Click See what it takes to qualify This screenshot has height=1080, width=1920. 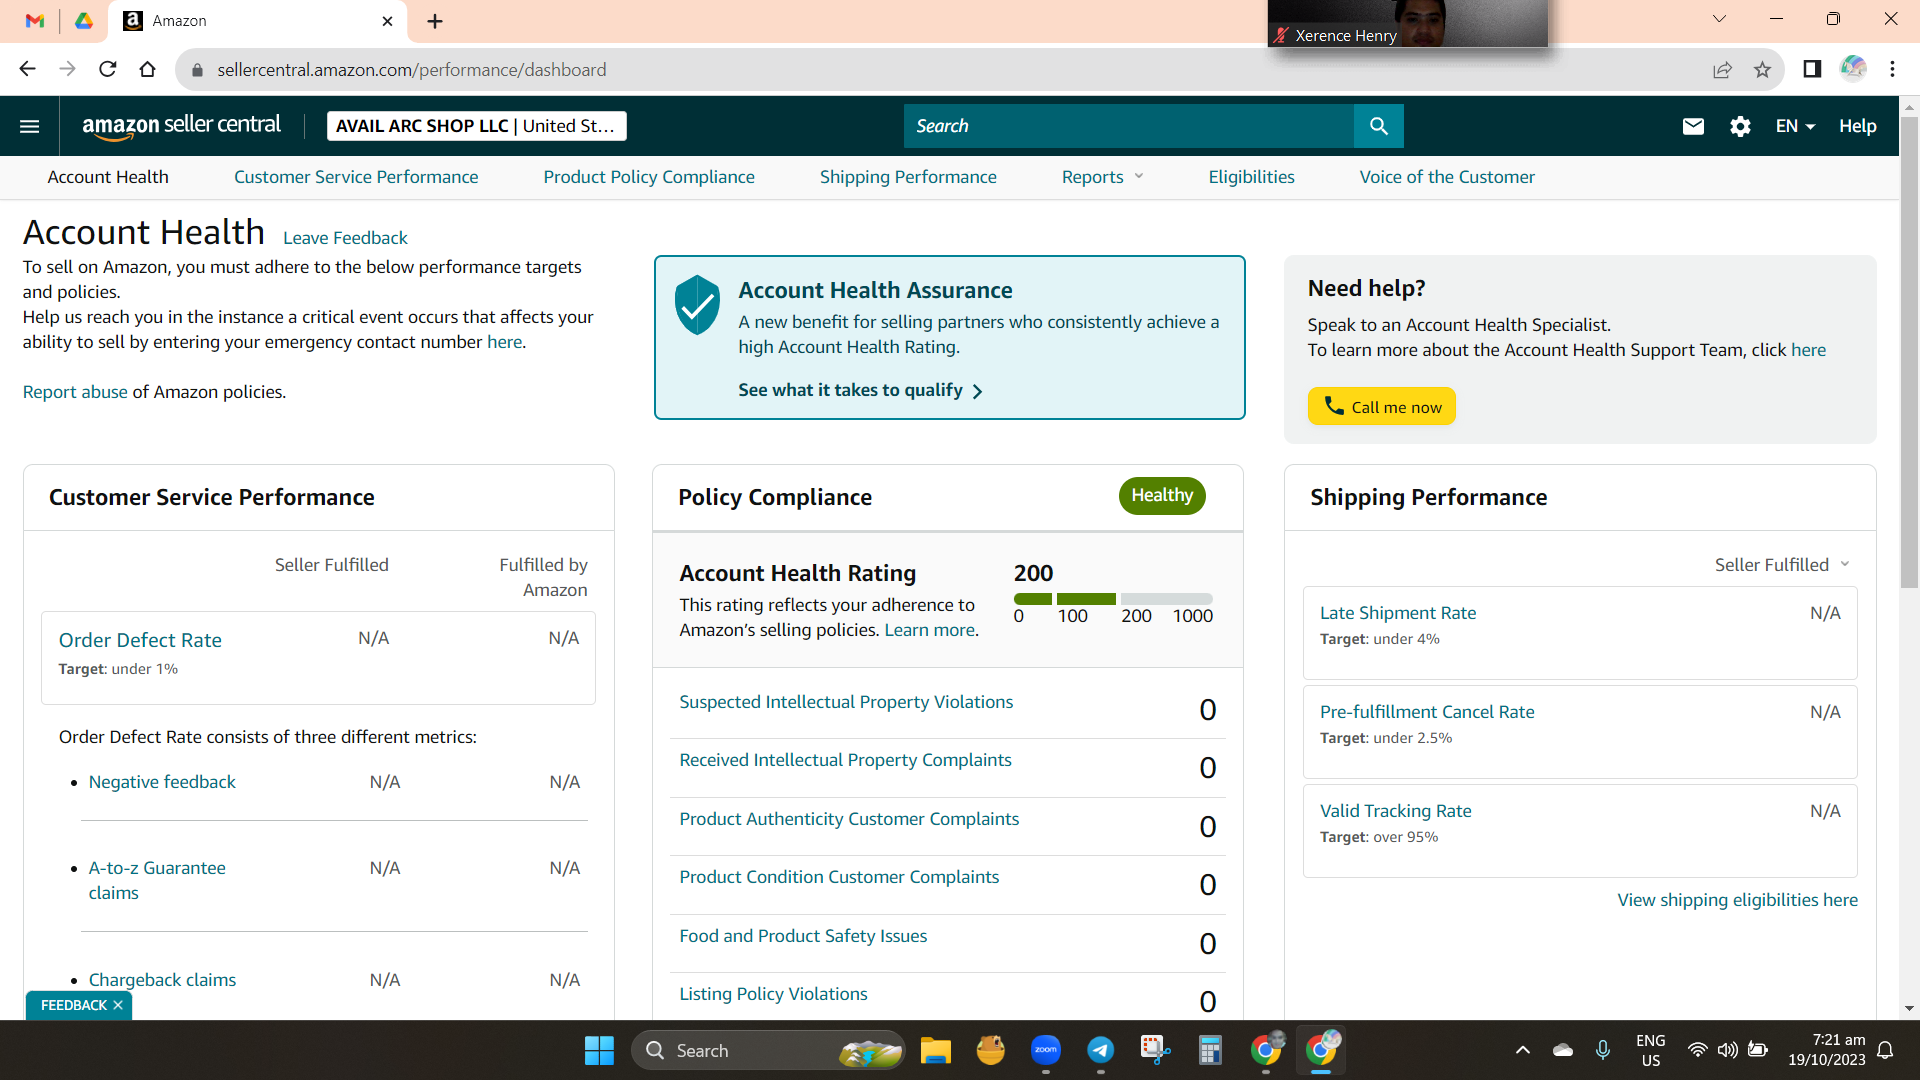click(x=860, y=390)
